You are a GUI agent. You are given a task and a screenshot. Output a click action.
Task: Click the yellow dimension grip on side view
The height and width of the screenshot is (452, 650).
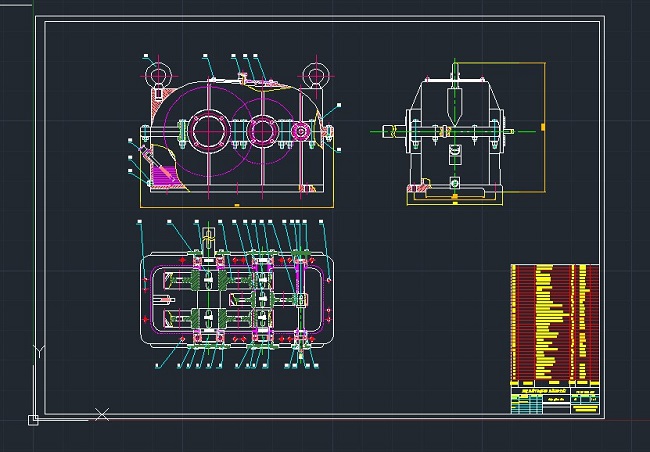[x=543, y=127]
